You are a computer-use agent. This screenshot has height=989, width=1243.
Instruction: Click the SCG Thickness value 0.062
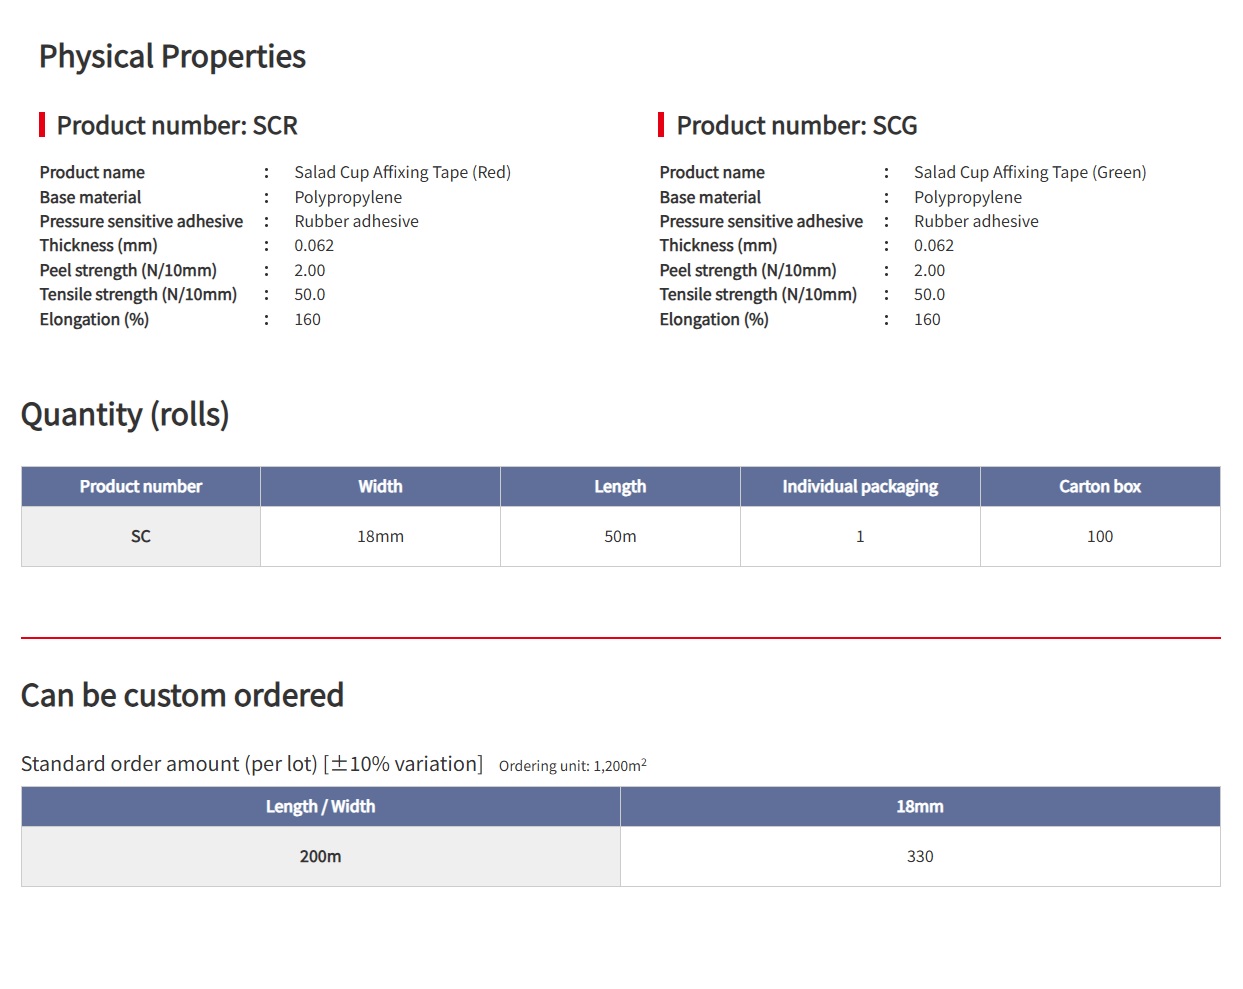933,246
